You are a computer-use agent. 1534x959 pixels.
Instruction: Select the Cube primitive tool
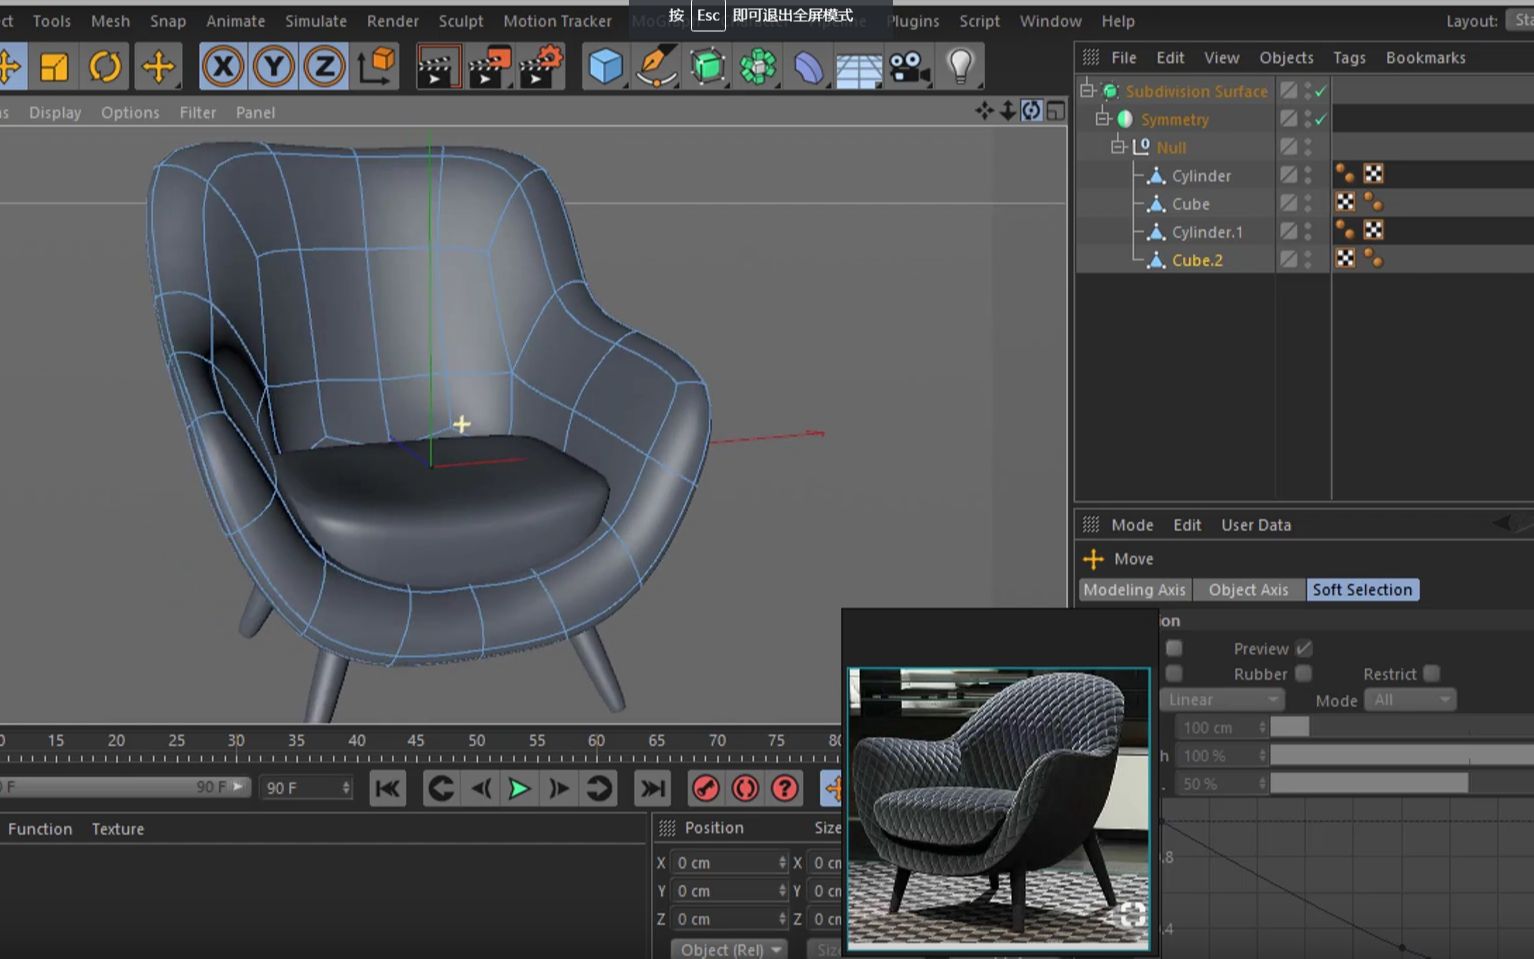tap(604, 65)
